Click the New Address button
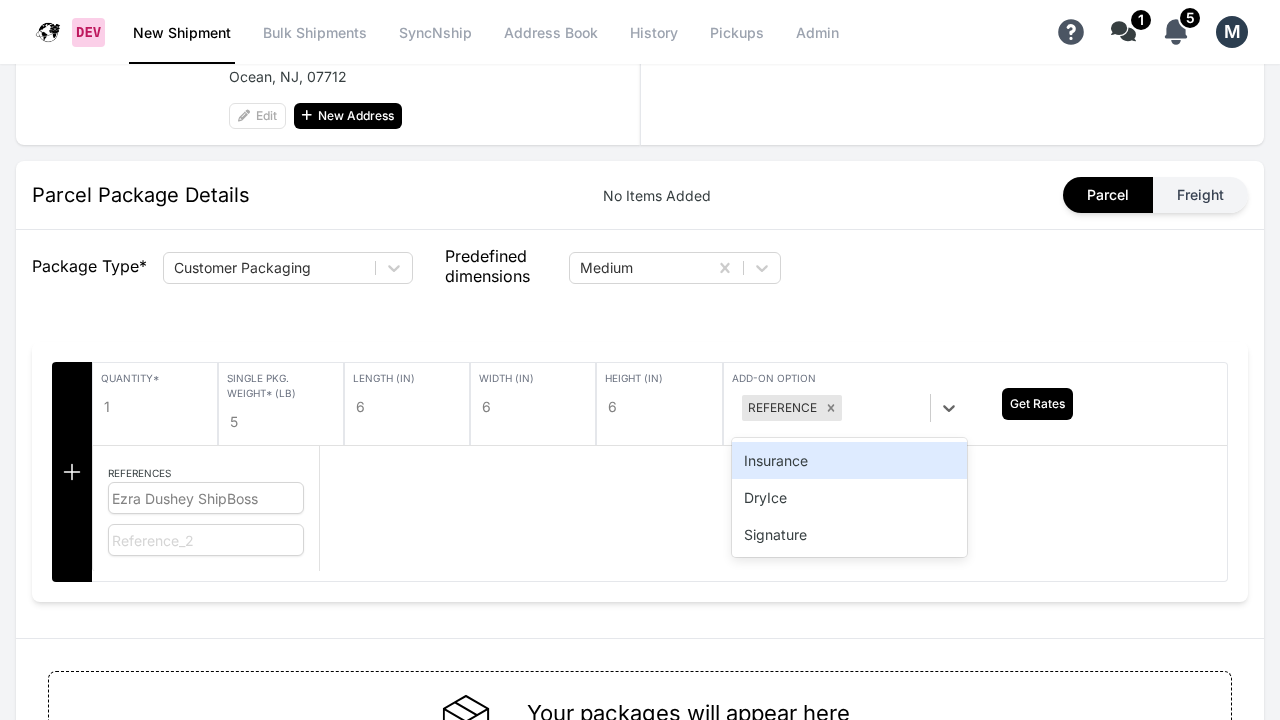 pos(348,116)
